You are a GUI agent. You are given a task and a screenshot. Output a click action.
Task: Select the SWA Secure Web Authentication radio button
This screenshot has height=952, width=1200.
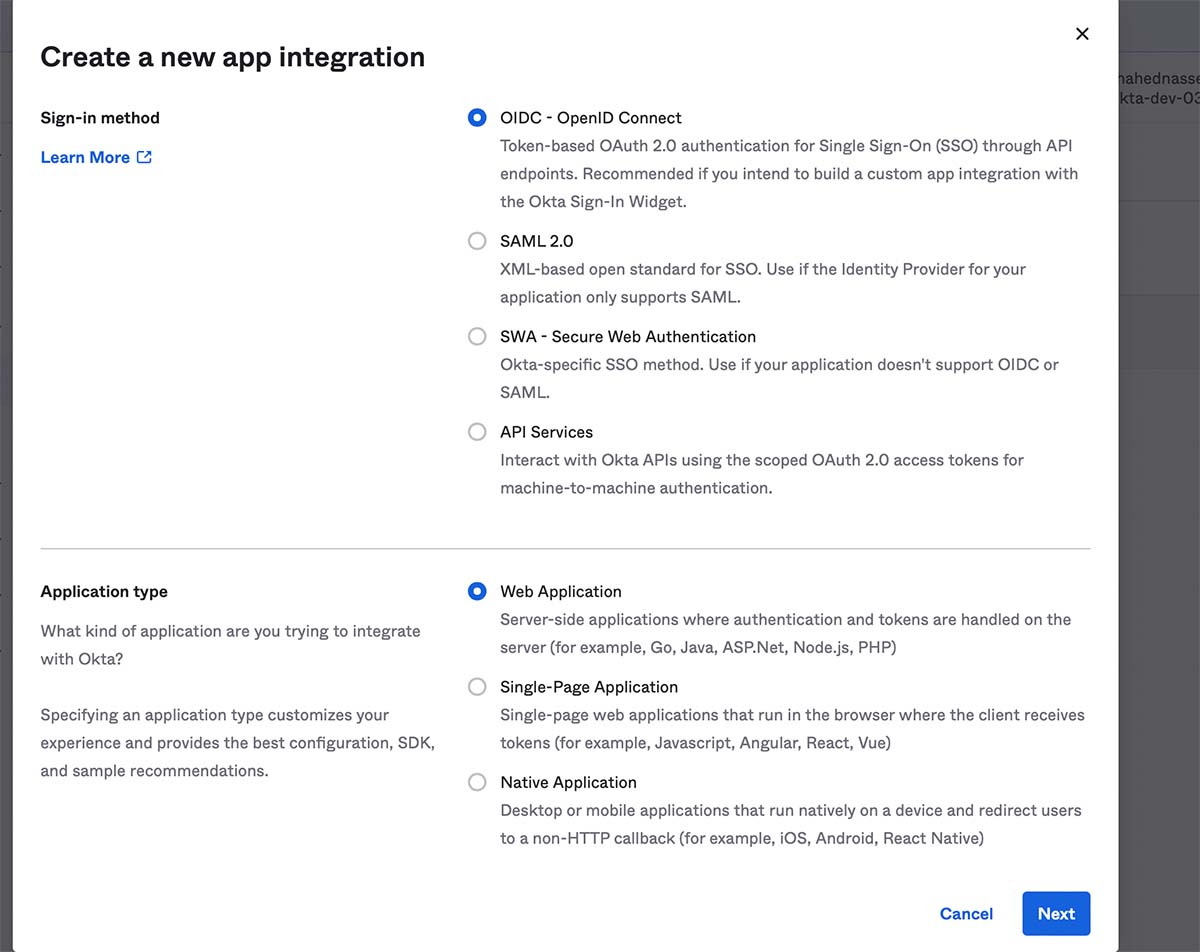coord(477,337)
